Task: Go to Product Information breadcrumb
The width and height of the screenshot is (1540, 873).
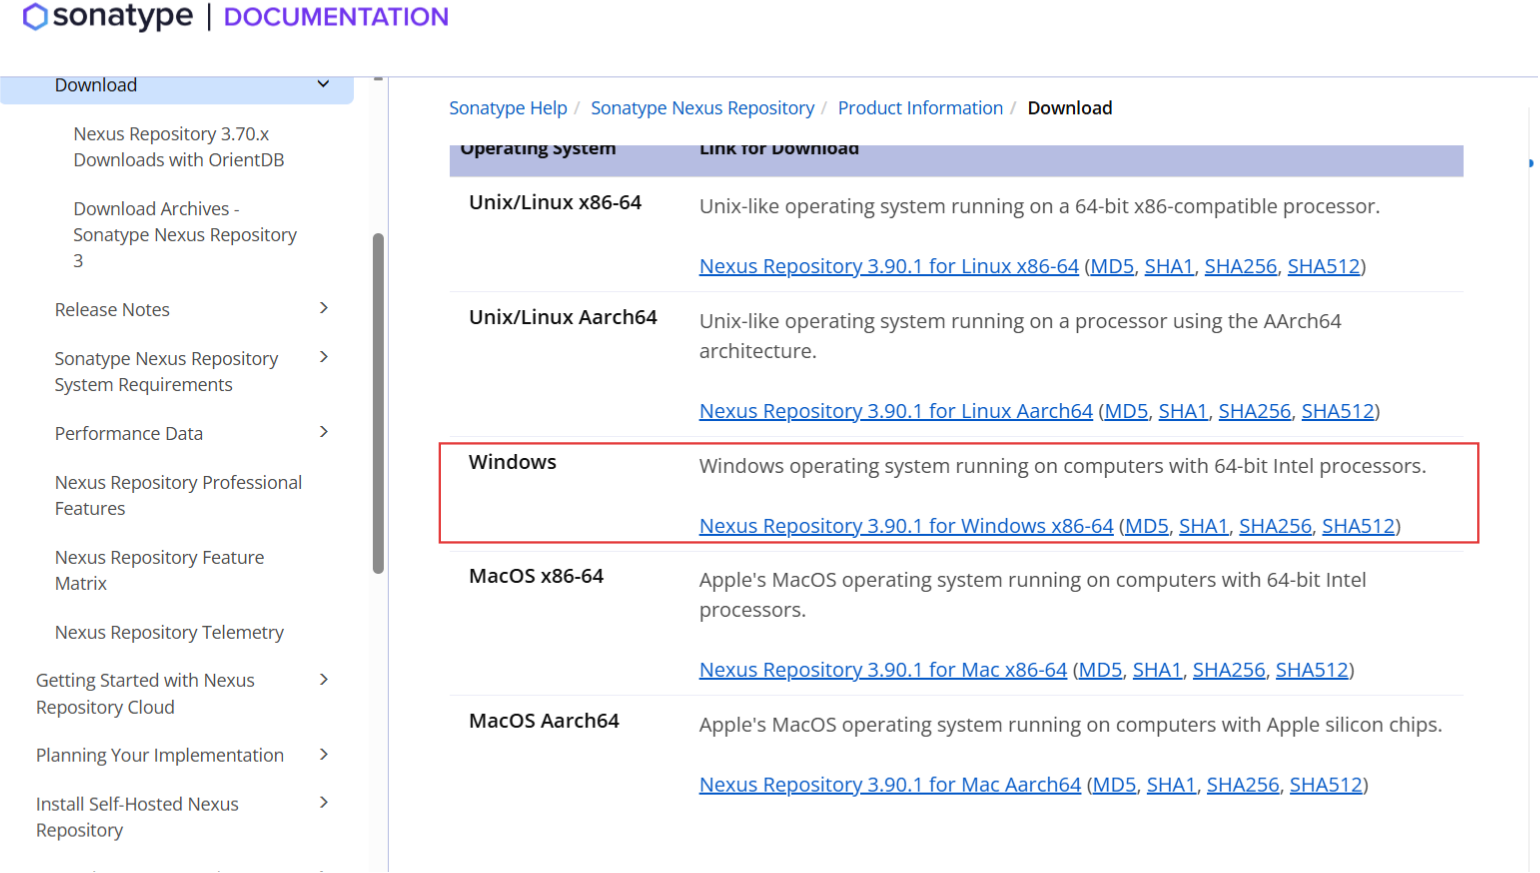Action: click(920, 108)
